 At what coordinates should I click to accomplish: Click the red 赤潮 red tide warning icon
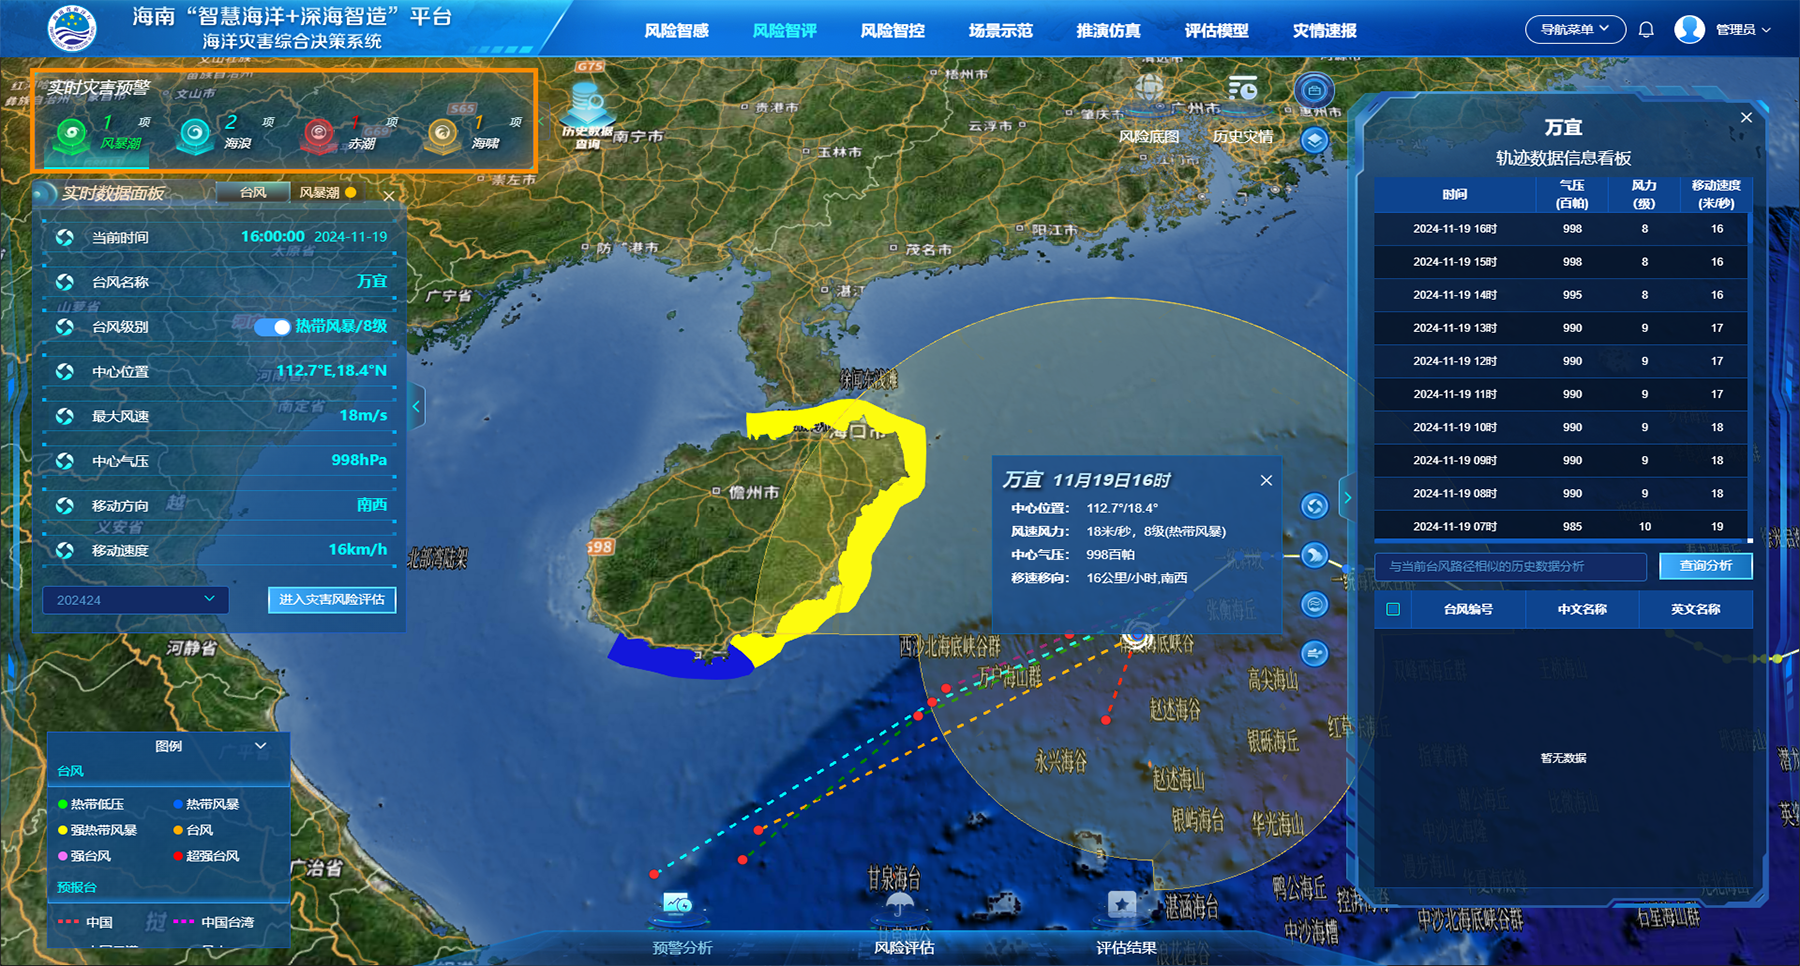(x=319, y=134)
